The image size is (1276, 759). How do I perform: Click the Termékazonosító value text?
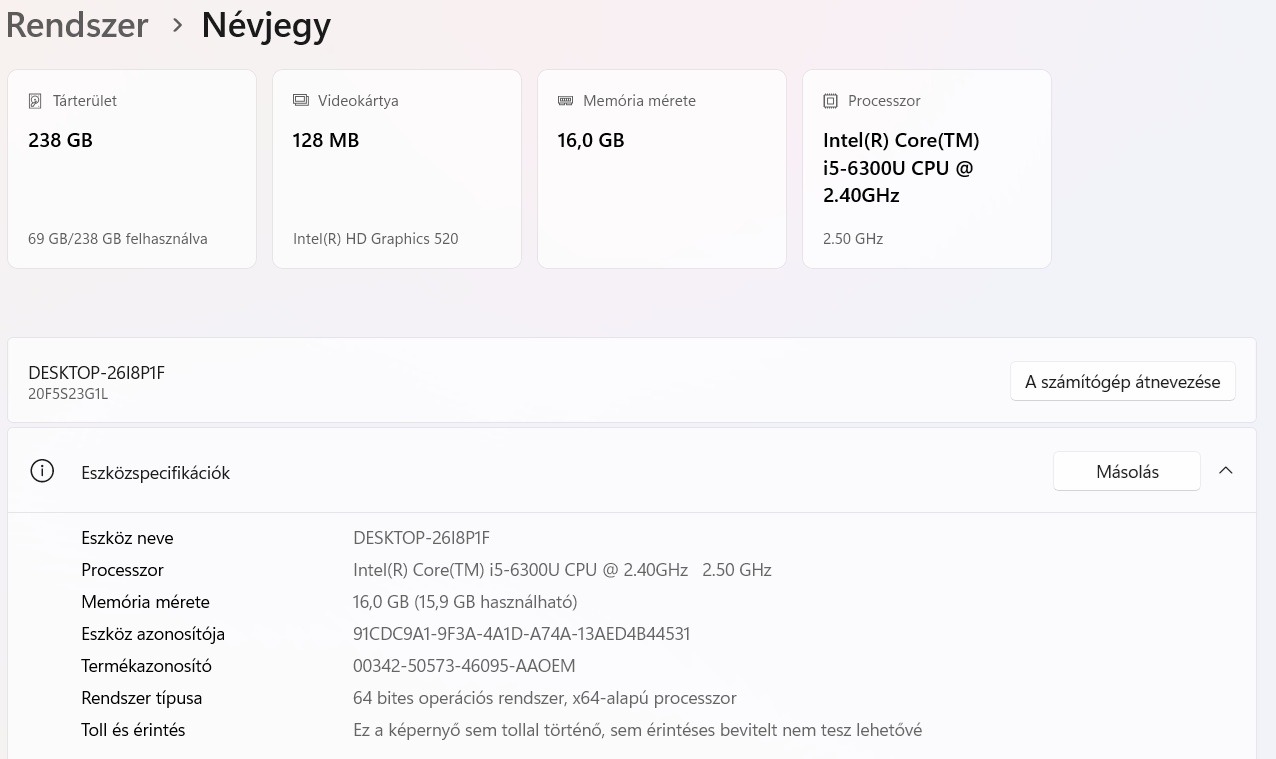(464, 666)
